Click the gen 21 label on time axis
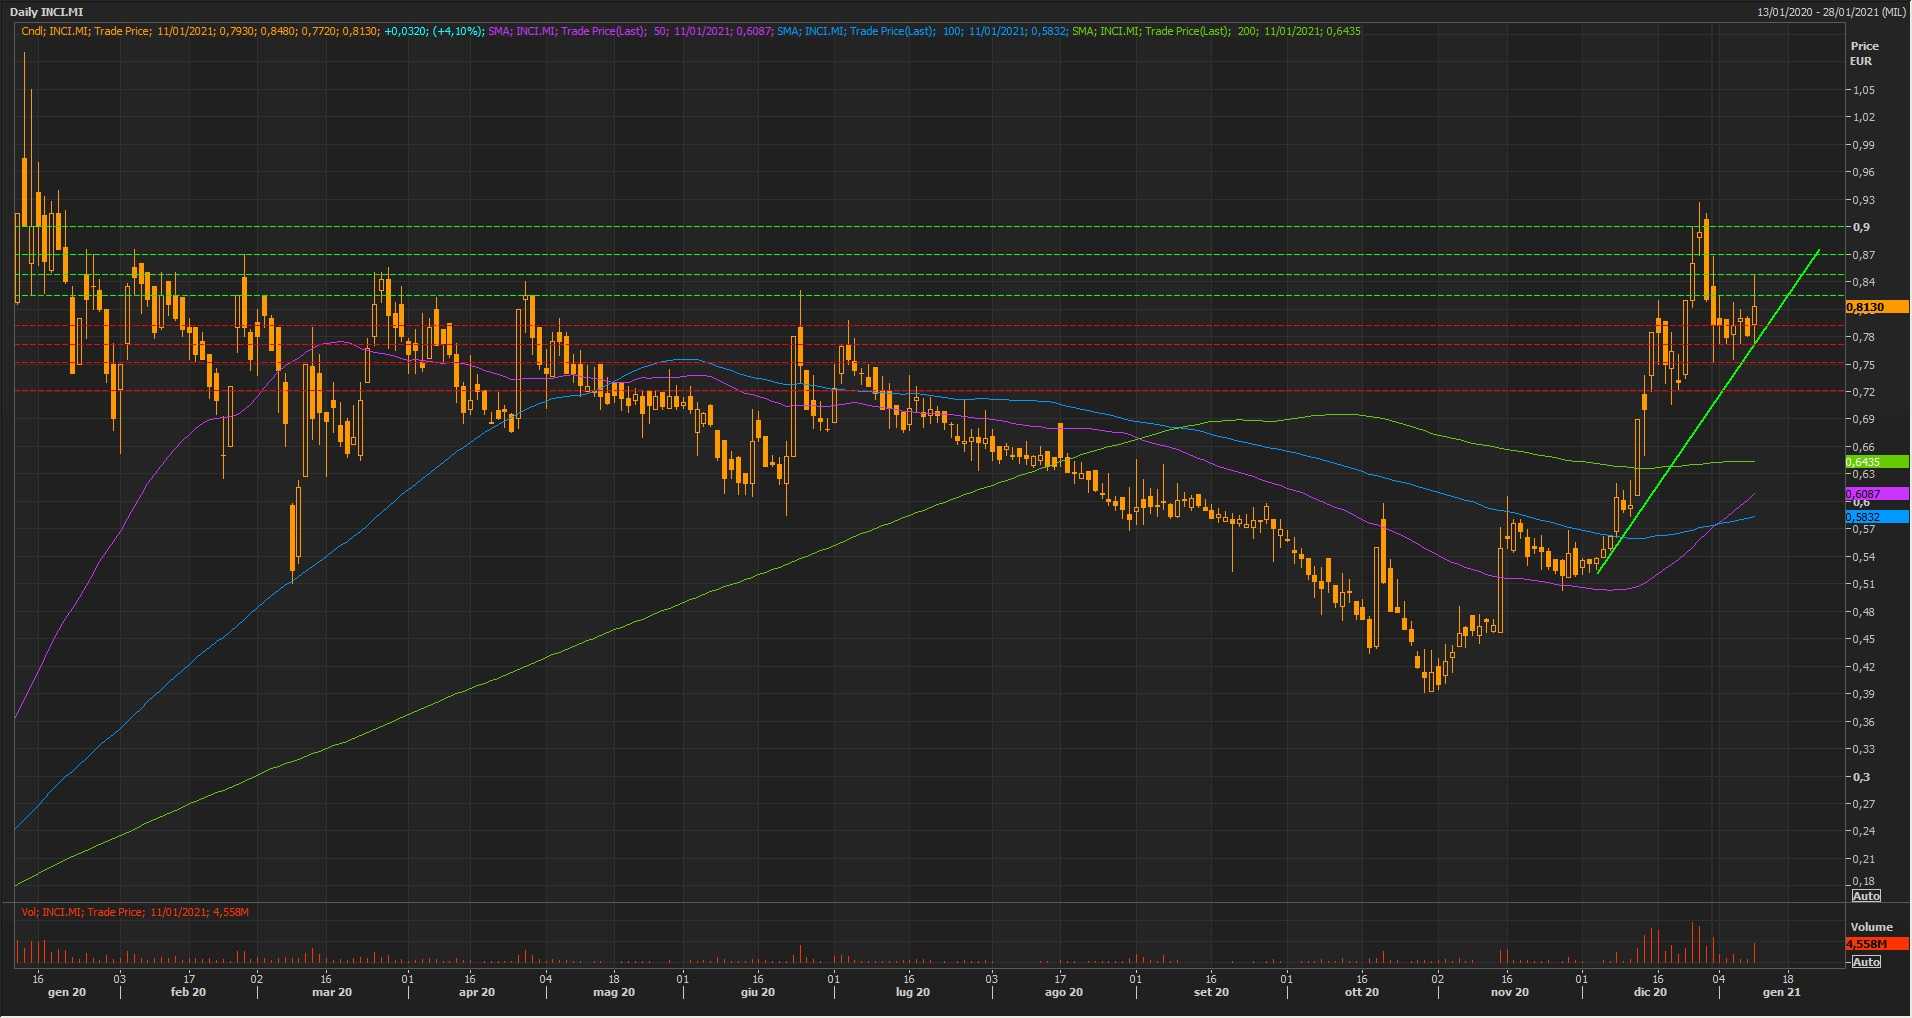The height and width of the screenshot is (1018, 1912). coord(1780,993)
